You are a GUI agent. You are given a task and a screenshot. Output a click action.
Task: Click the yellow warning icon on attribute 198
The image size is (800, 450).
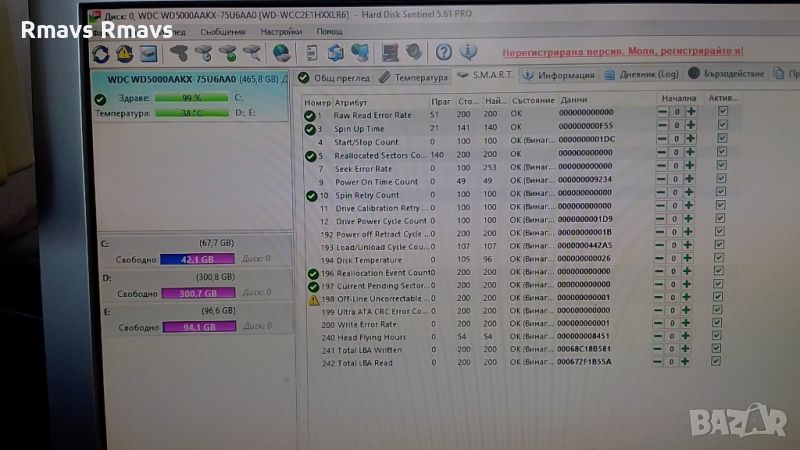point(313,298)
